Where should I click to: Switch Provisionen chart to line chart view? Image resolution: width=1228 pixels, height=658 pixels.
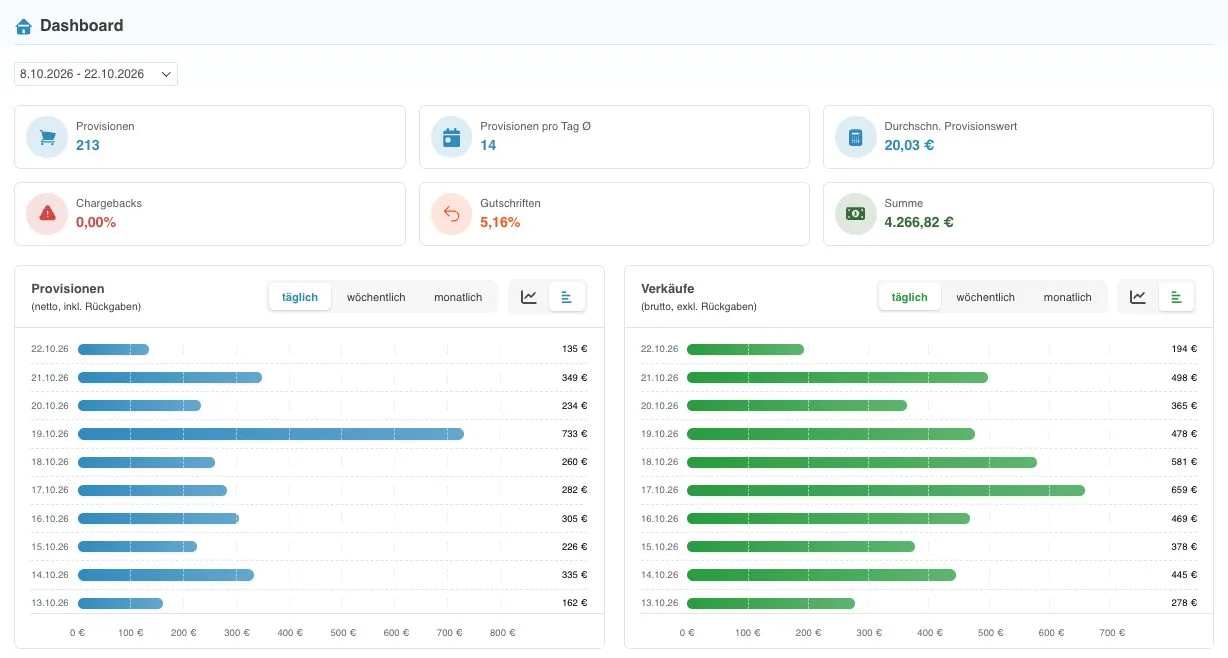529,297
